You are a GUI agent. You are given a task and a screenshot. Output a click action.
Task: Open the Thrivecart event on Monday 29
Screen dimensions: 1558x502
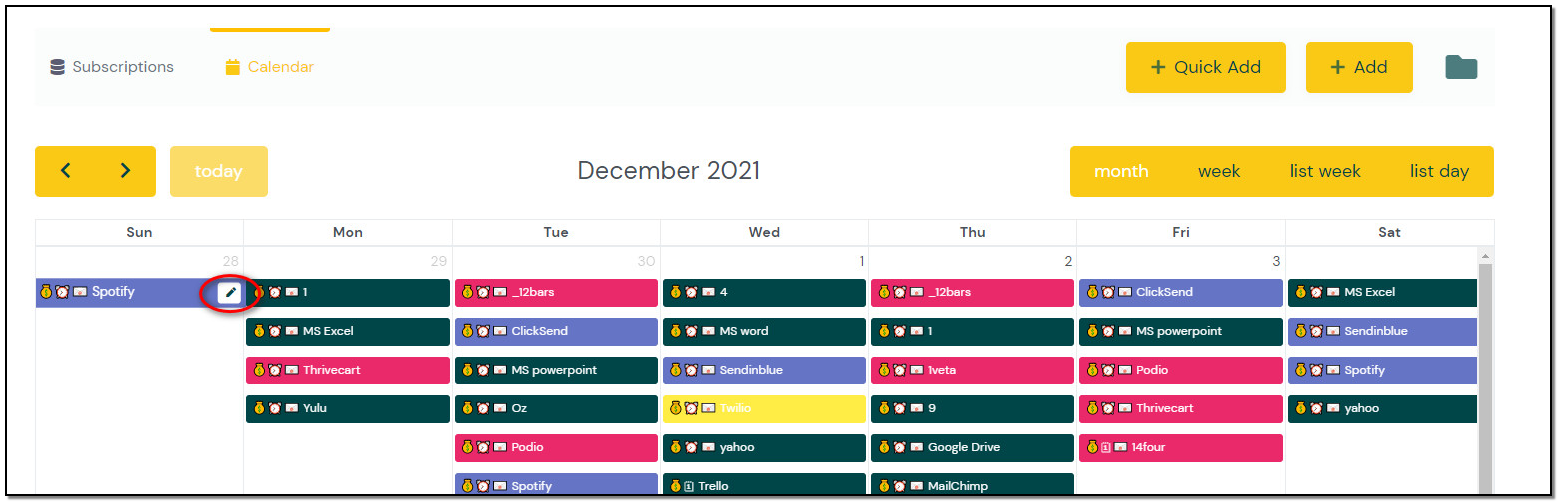coord(348,370)
